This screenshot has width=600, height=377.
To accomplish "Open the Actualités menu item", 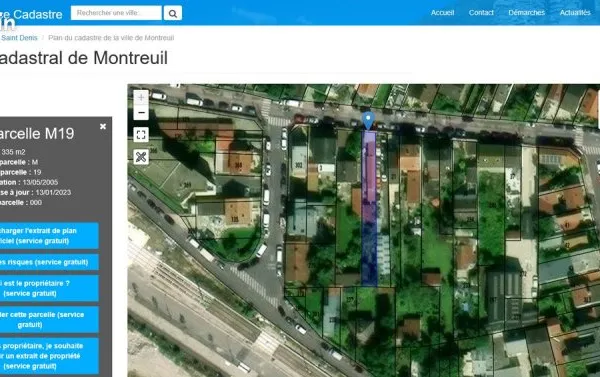I will coord(575,13).
